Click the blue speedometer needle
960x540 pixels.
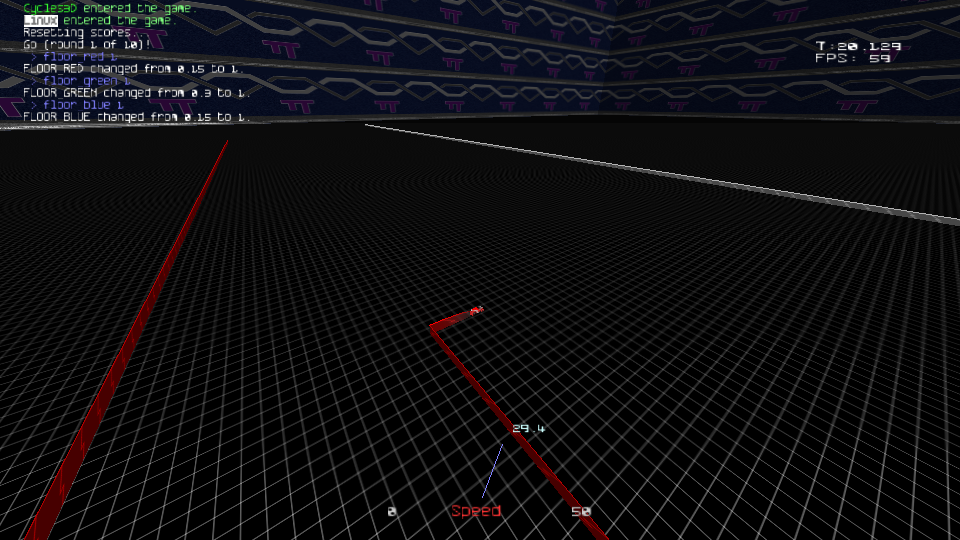click(492, 471)
